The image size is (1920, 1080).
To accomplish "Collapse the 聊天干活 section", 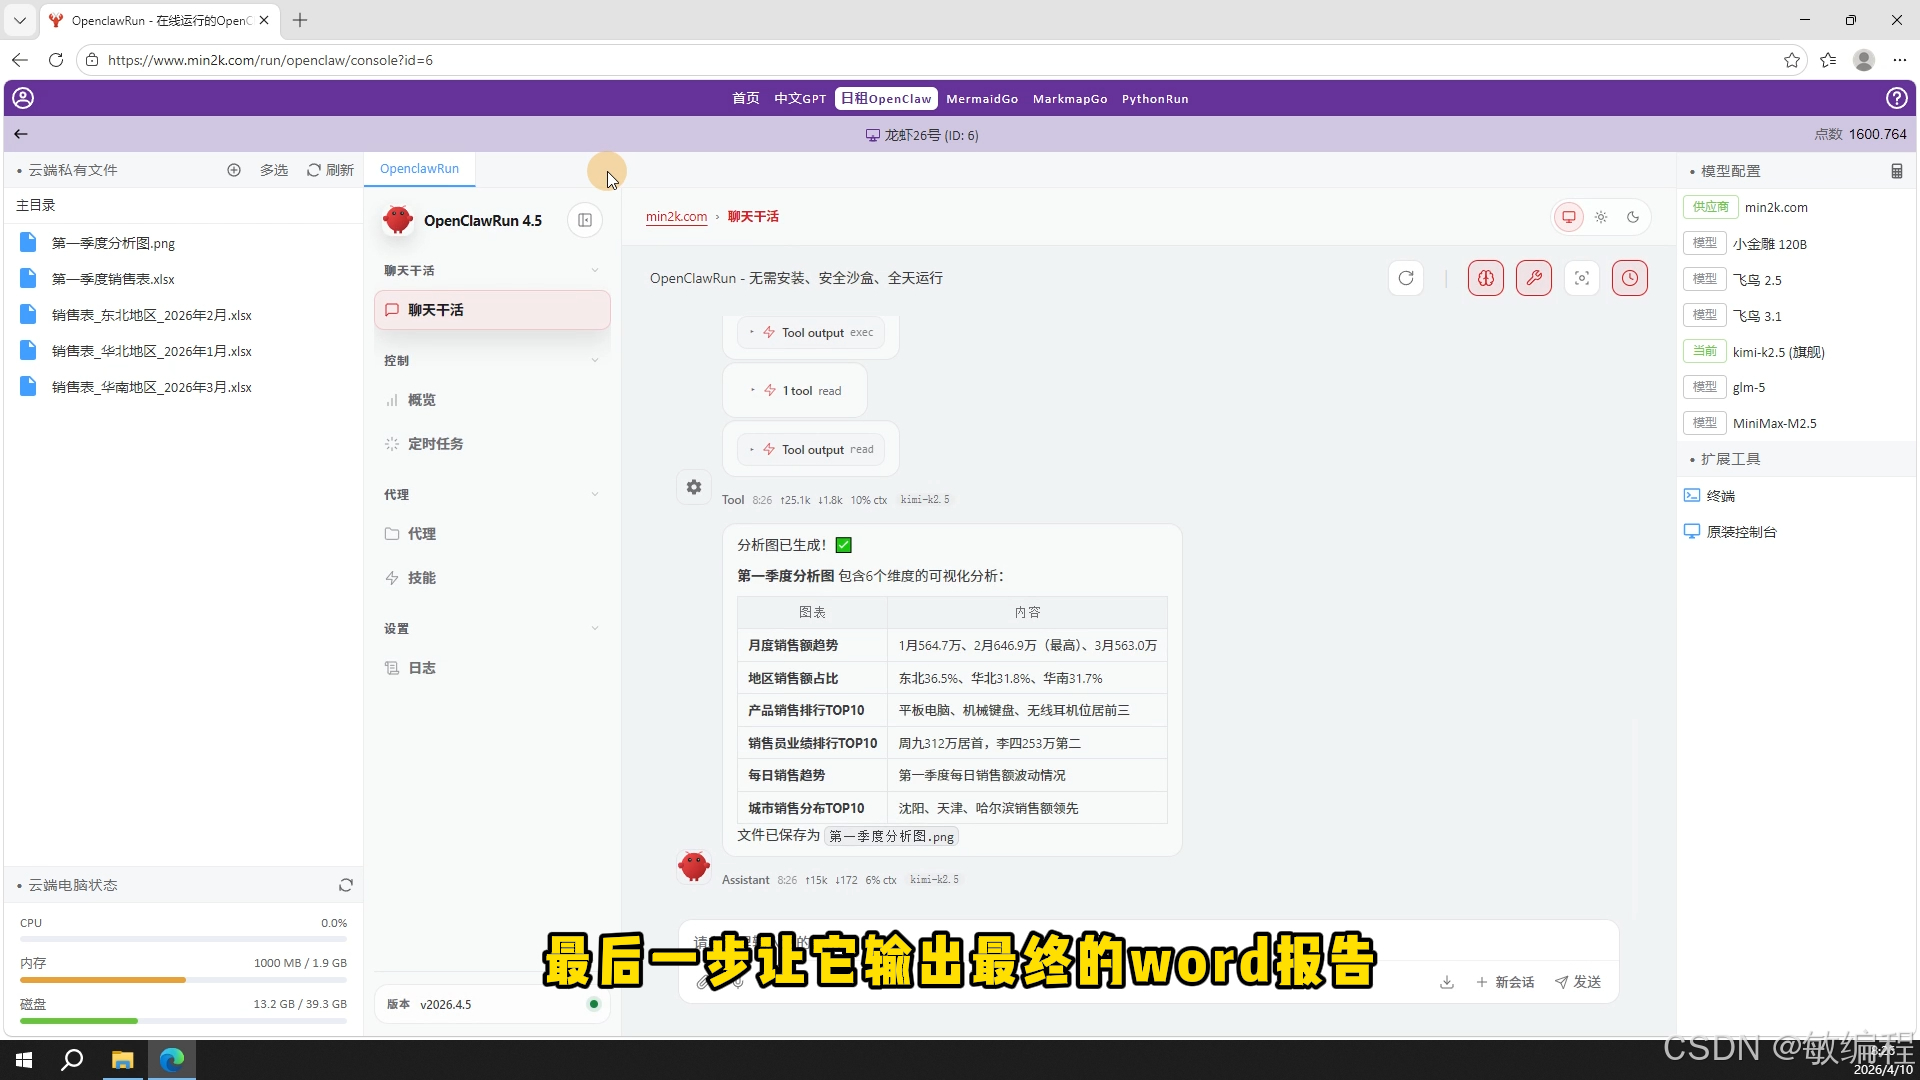I will pyautogui.click(x=595, y=270).
